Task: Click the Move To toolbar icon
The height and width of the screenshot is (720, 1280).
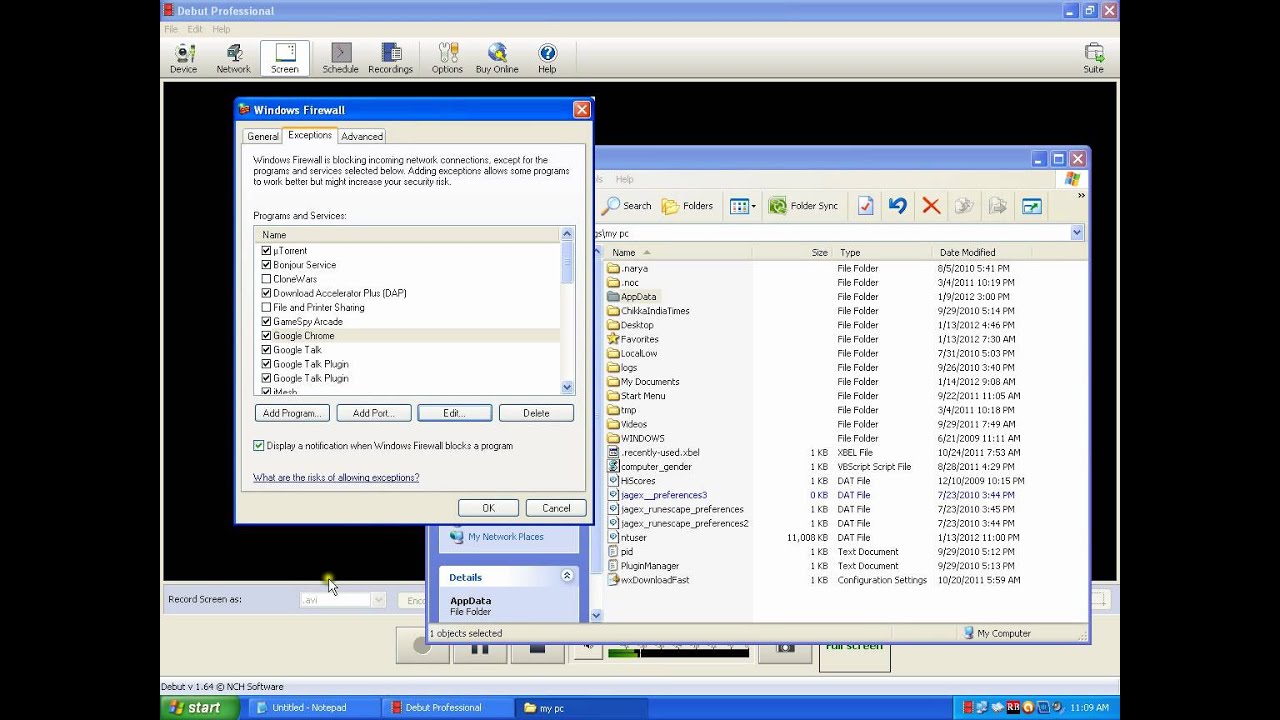Action: [964, 206]
